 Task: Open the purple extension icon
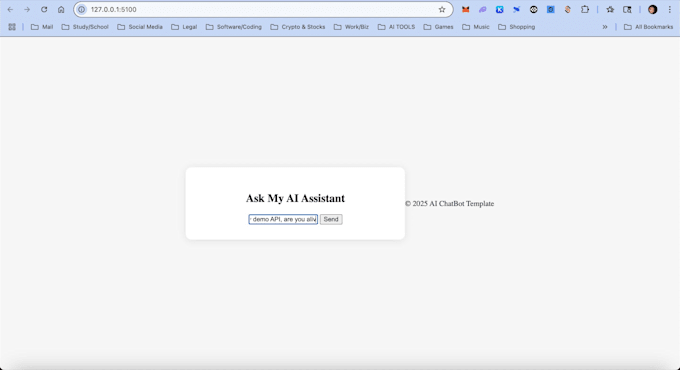click(x=482, y=10)
